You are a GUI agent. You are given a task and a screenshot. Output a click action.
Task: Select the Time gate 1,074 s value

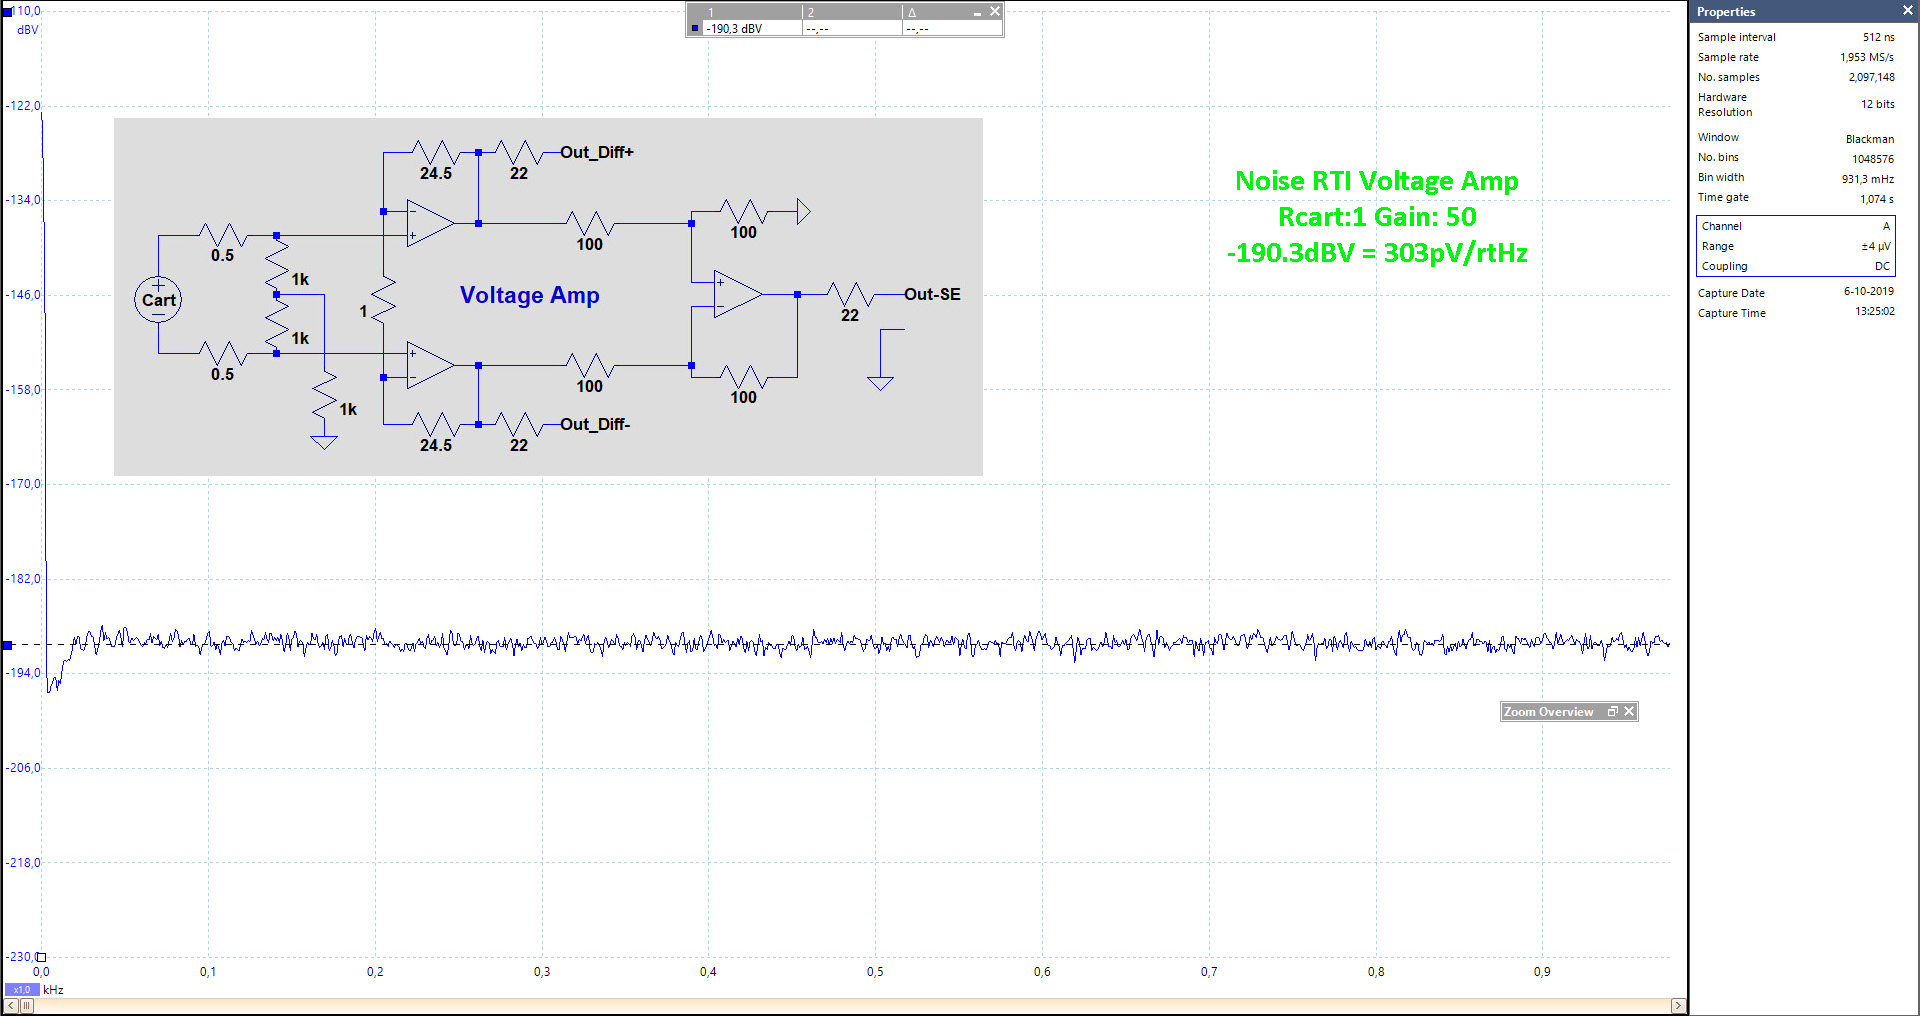coord(1876,199)
